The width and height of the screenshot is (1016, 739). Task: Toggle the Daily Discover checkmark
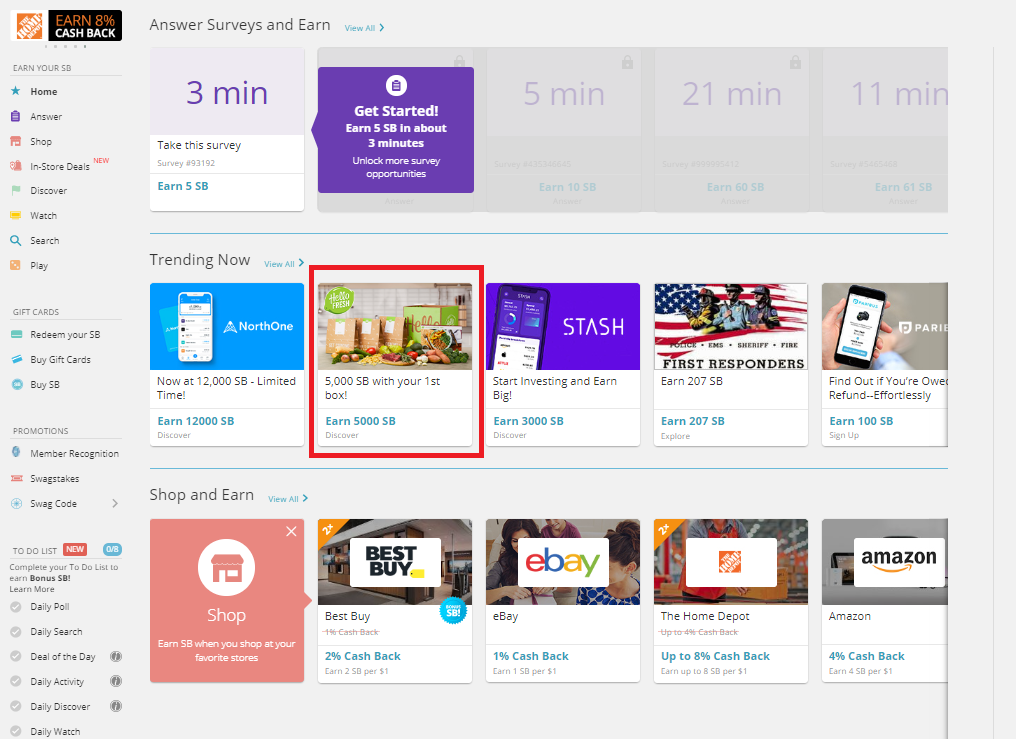pos(16,706)
